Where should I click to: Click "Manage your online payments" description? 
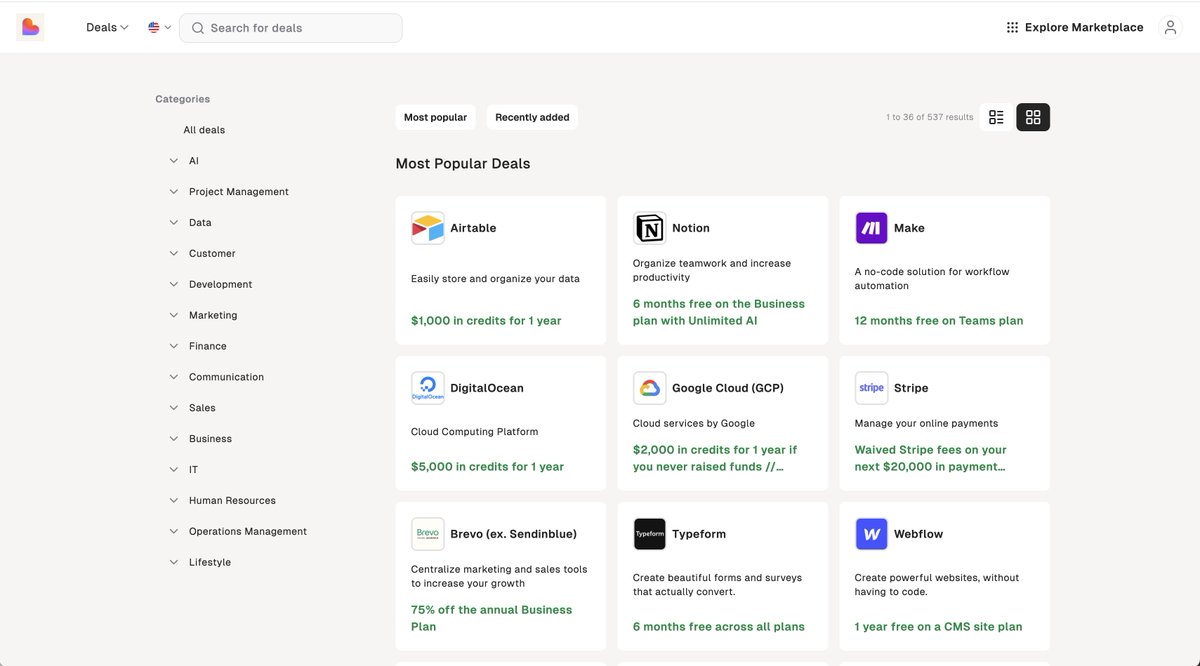pos(927,423)
